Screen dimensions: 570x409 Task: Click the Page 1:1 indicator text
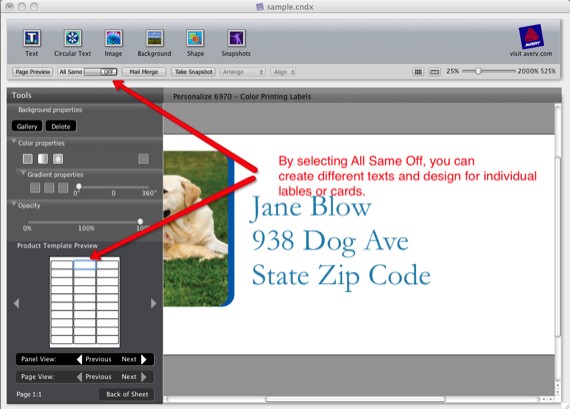[29, 394]
